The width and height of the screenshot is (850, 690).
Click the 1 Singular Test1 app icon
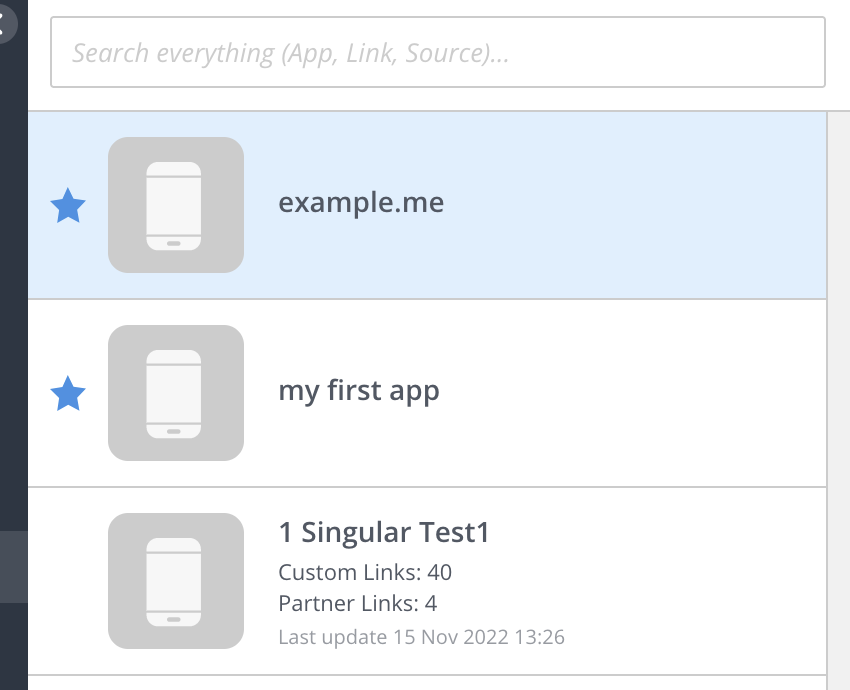[x=176, y=581]
